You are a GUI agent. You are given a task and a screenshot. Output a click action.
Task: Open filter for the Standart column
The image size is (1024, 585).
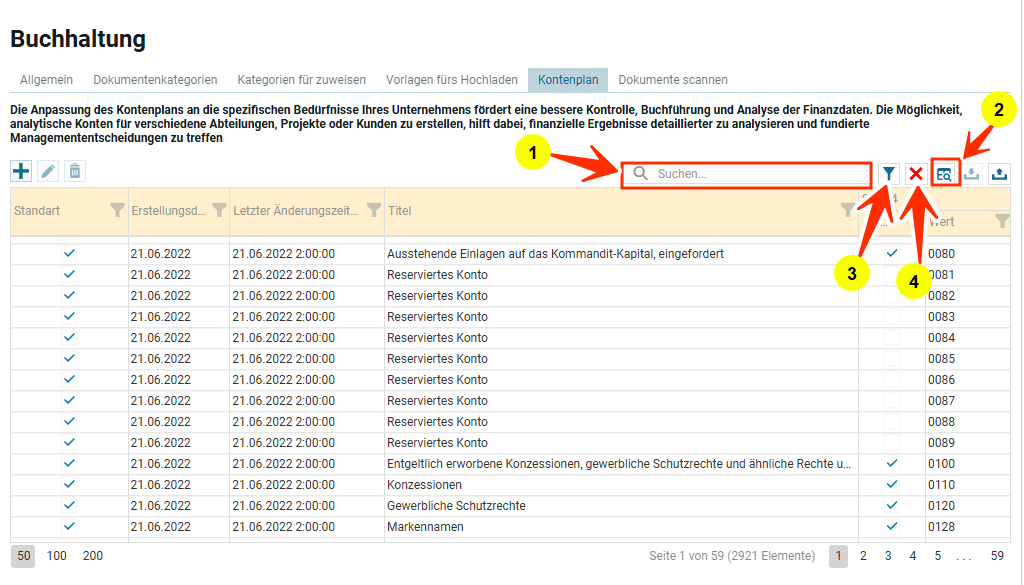[117, 210]
